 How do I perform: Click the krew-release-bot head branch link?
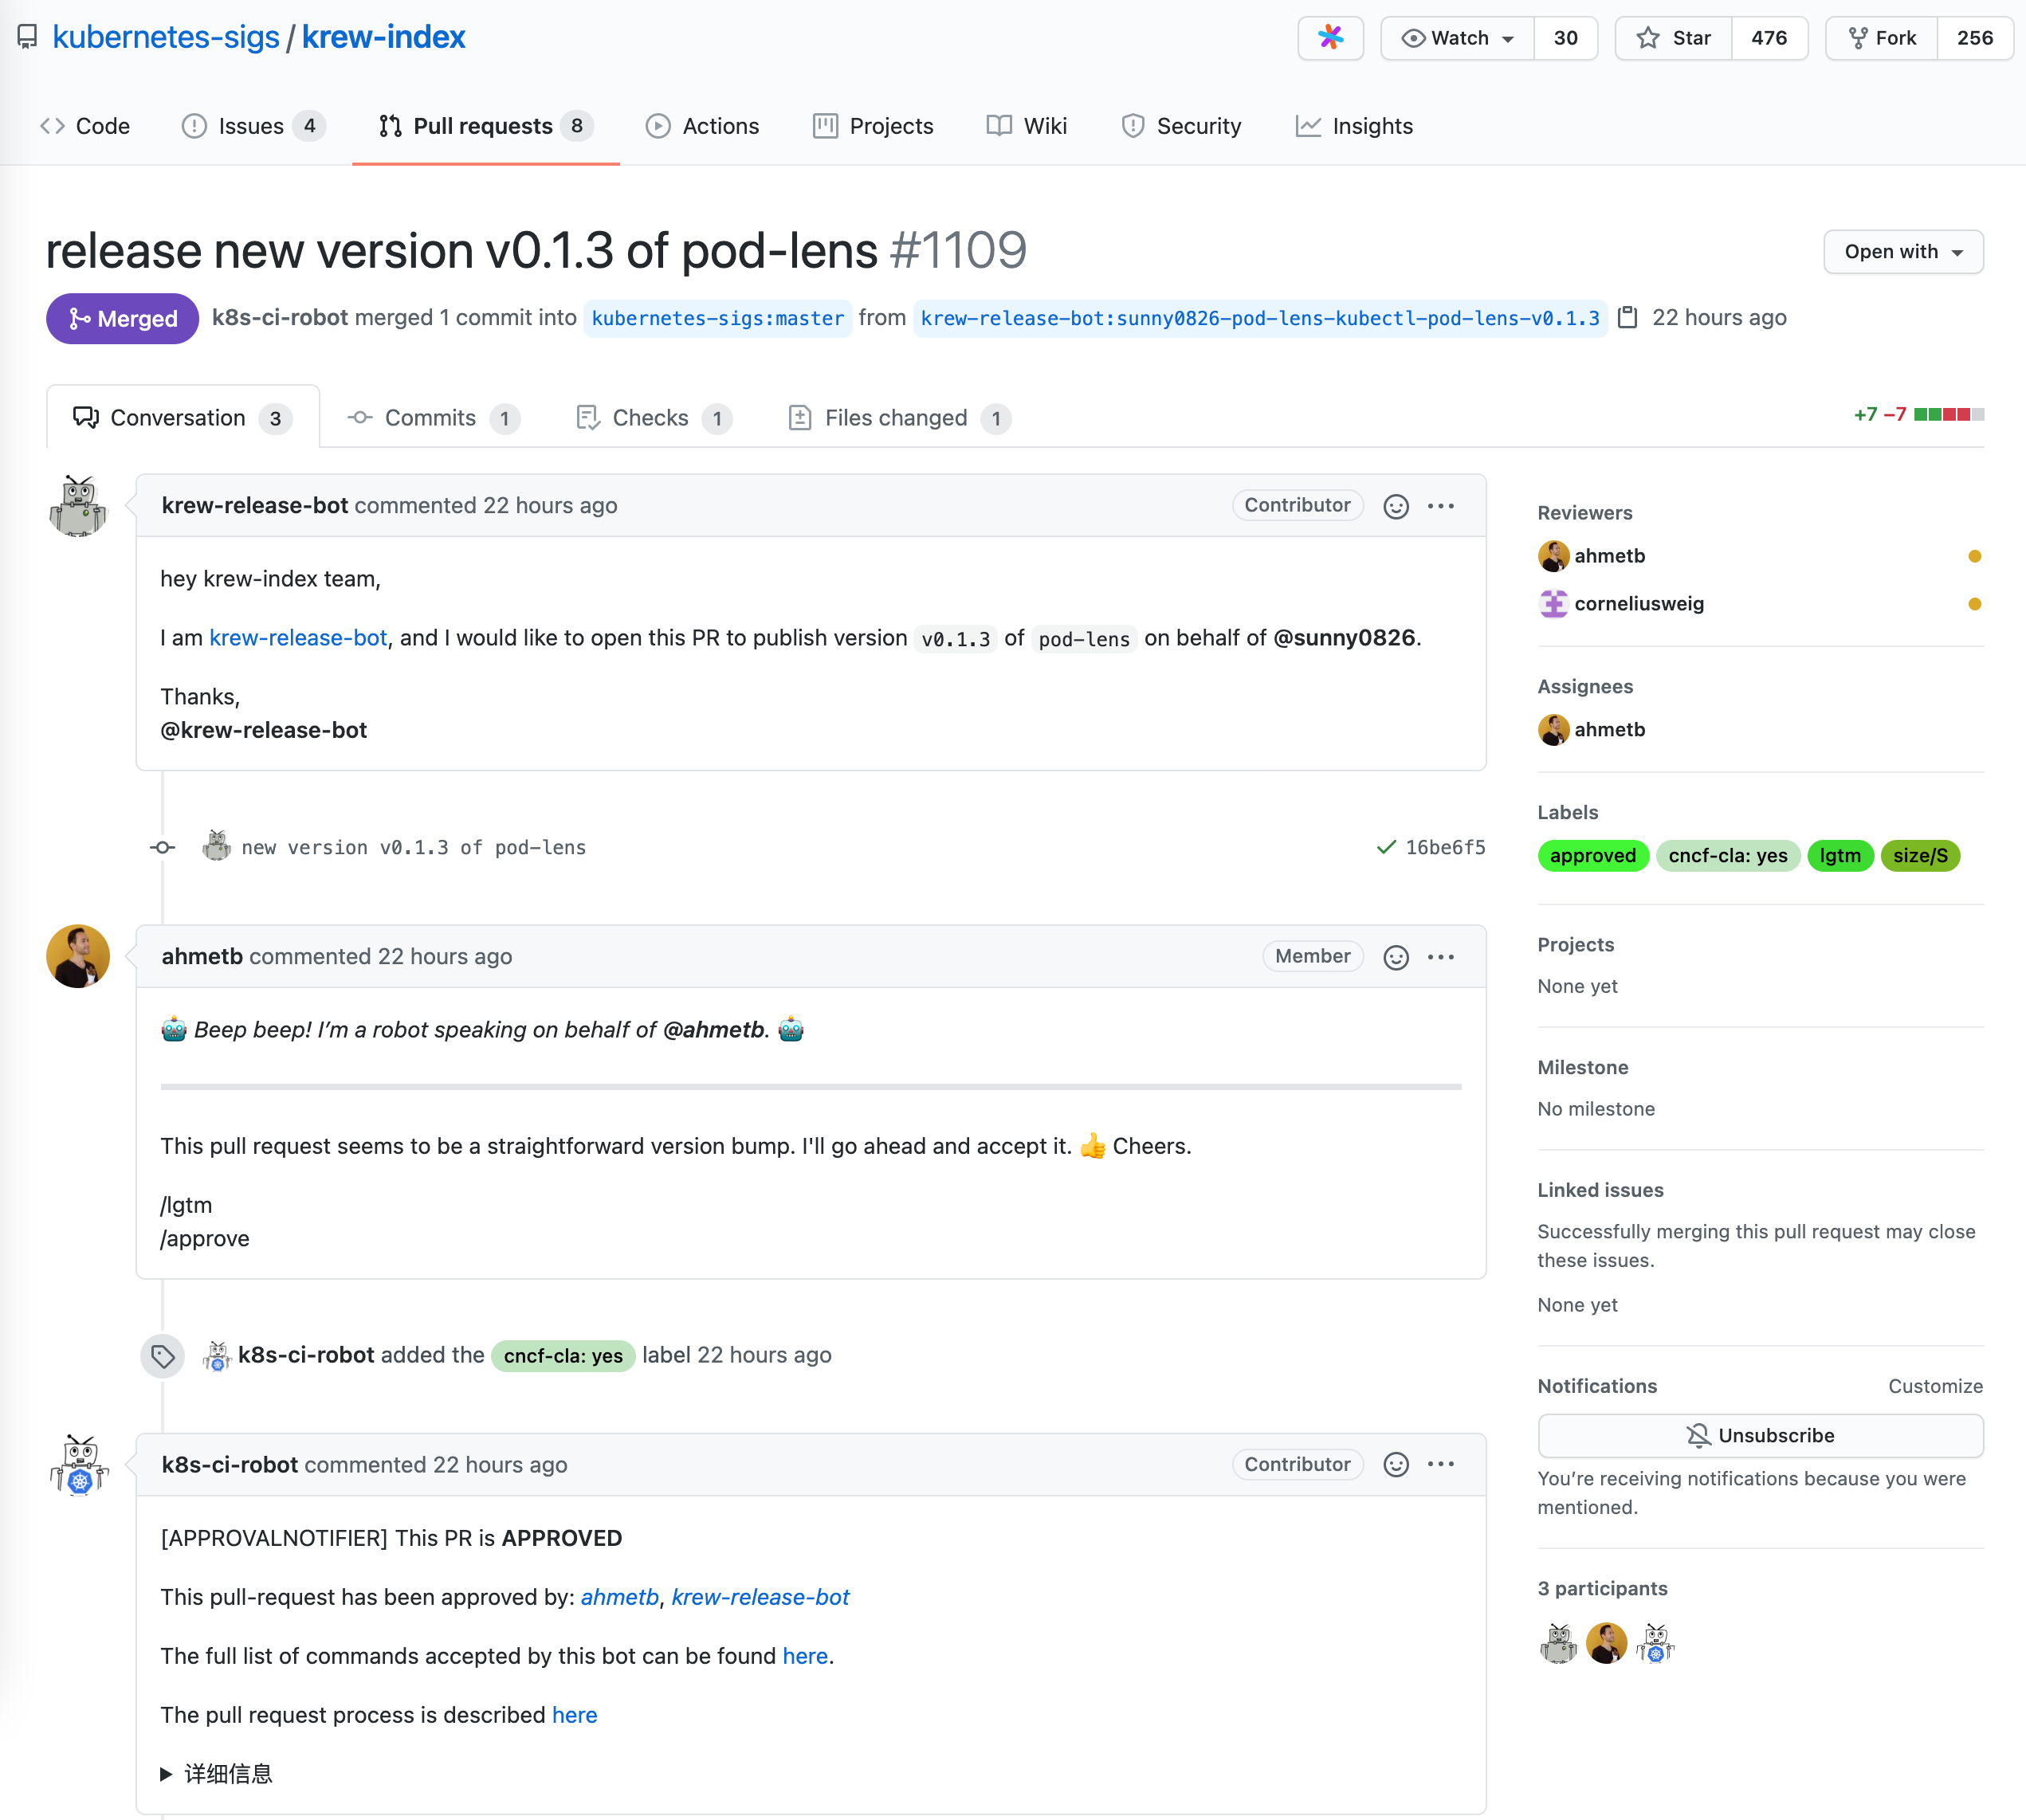tap(1260, 318)
